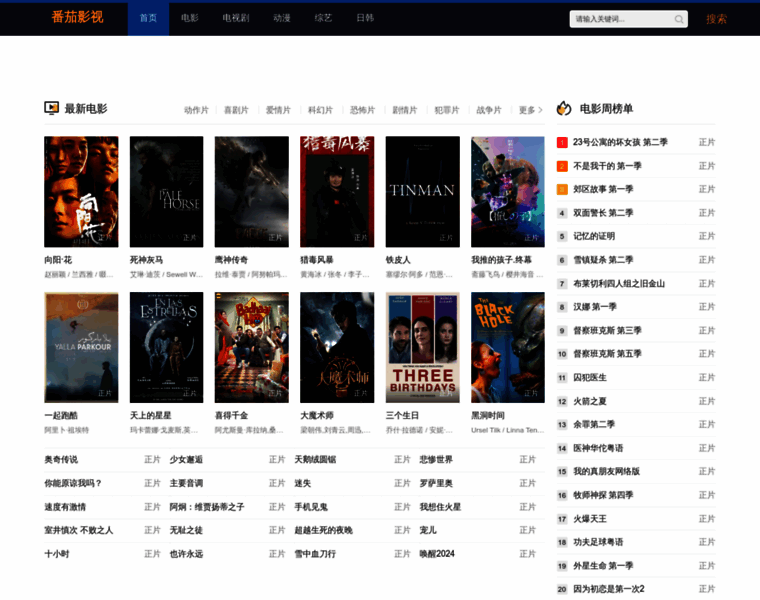This screenshot has height=600, width=760.
Task: Open the 首页 navigation tab
Action: click(x=148, y=18)
